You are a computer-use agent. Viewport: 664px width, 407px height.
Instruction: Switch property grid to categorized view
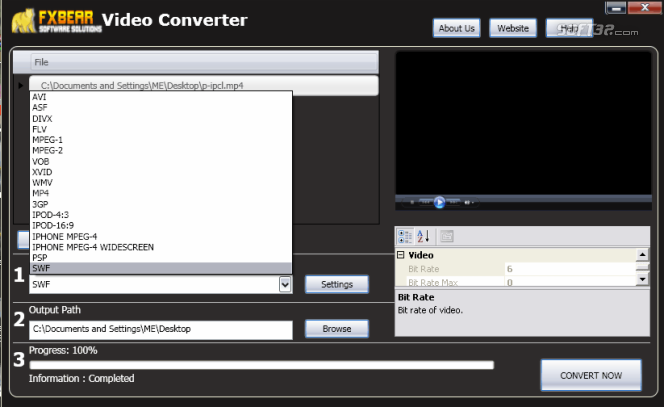(405, 236)
